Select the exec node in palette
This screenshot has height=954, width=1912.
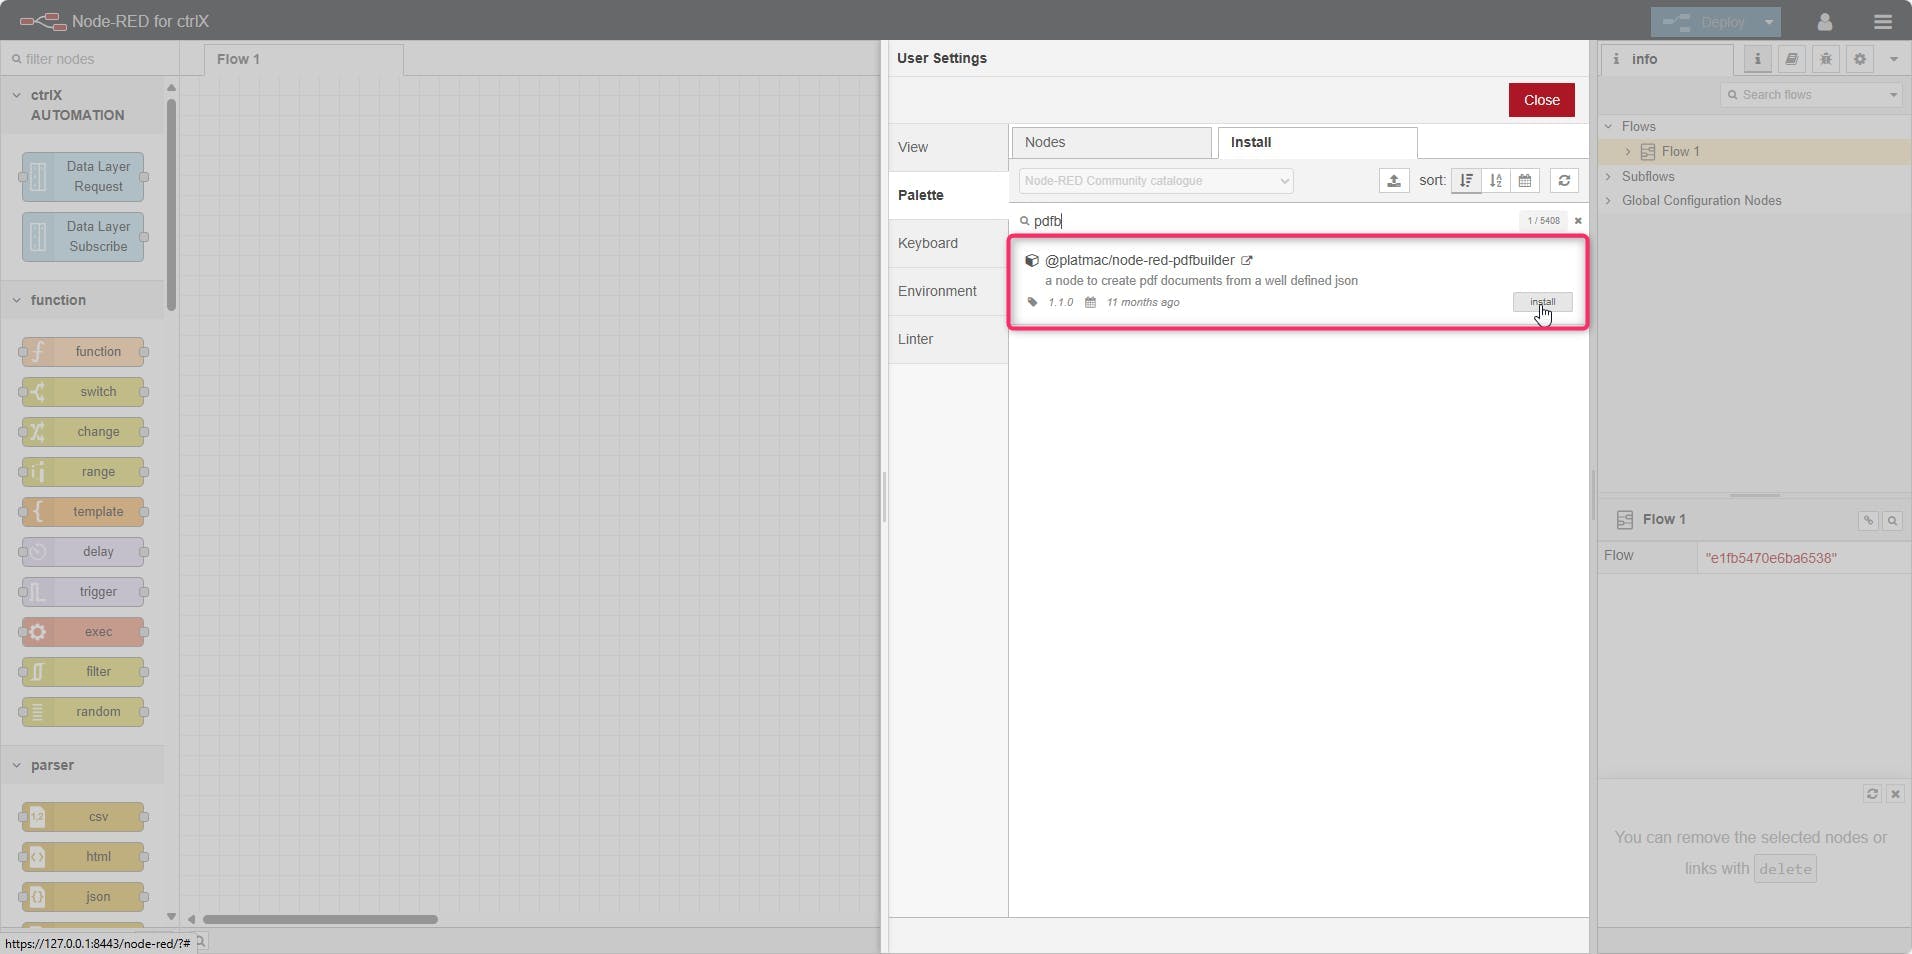pos(83,632)
